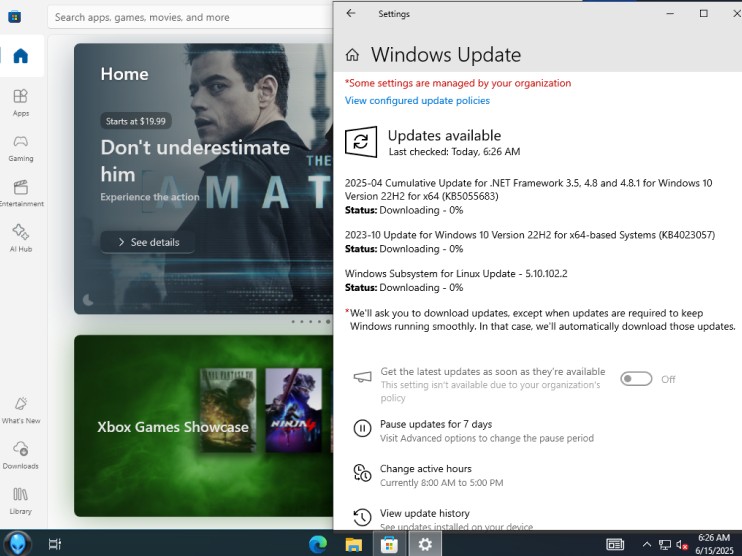Open the Xbox Games Showcase banner
The height and width of the screenshot is (556, 742).
203,426
